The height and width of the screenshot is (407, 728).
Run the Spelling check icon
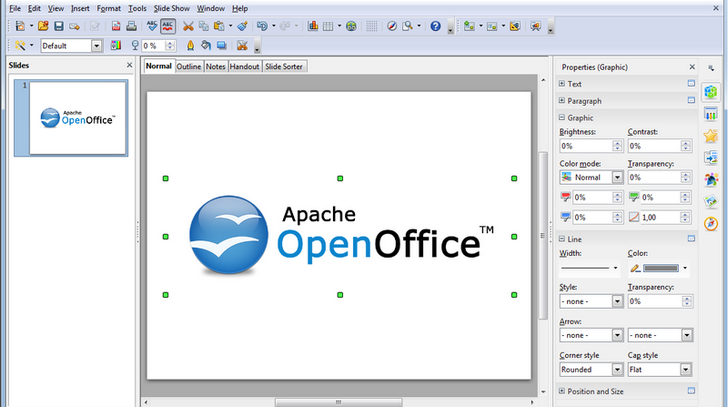coord(152,26)
